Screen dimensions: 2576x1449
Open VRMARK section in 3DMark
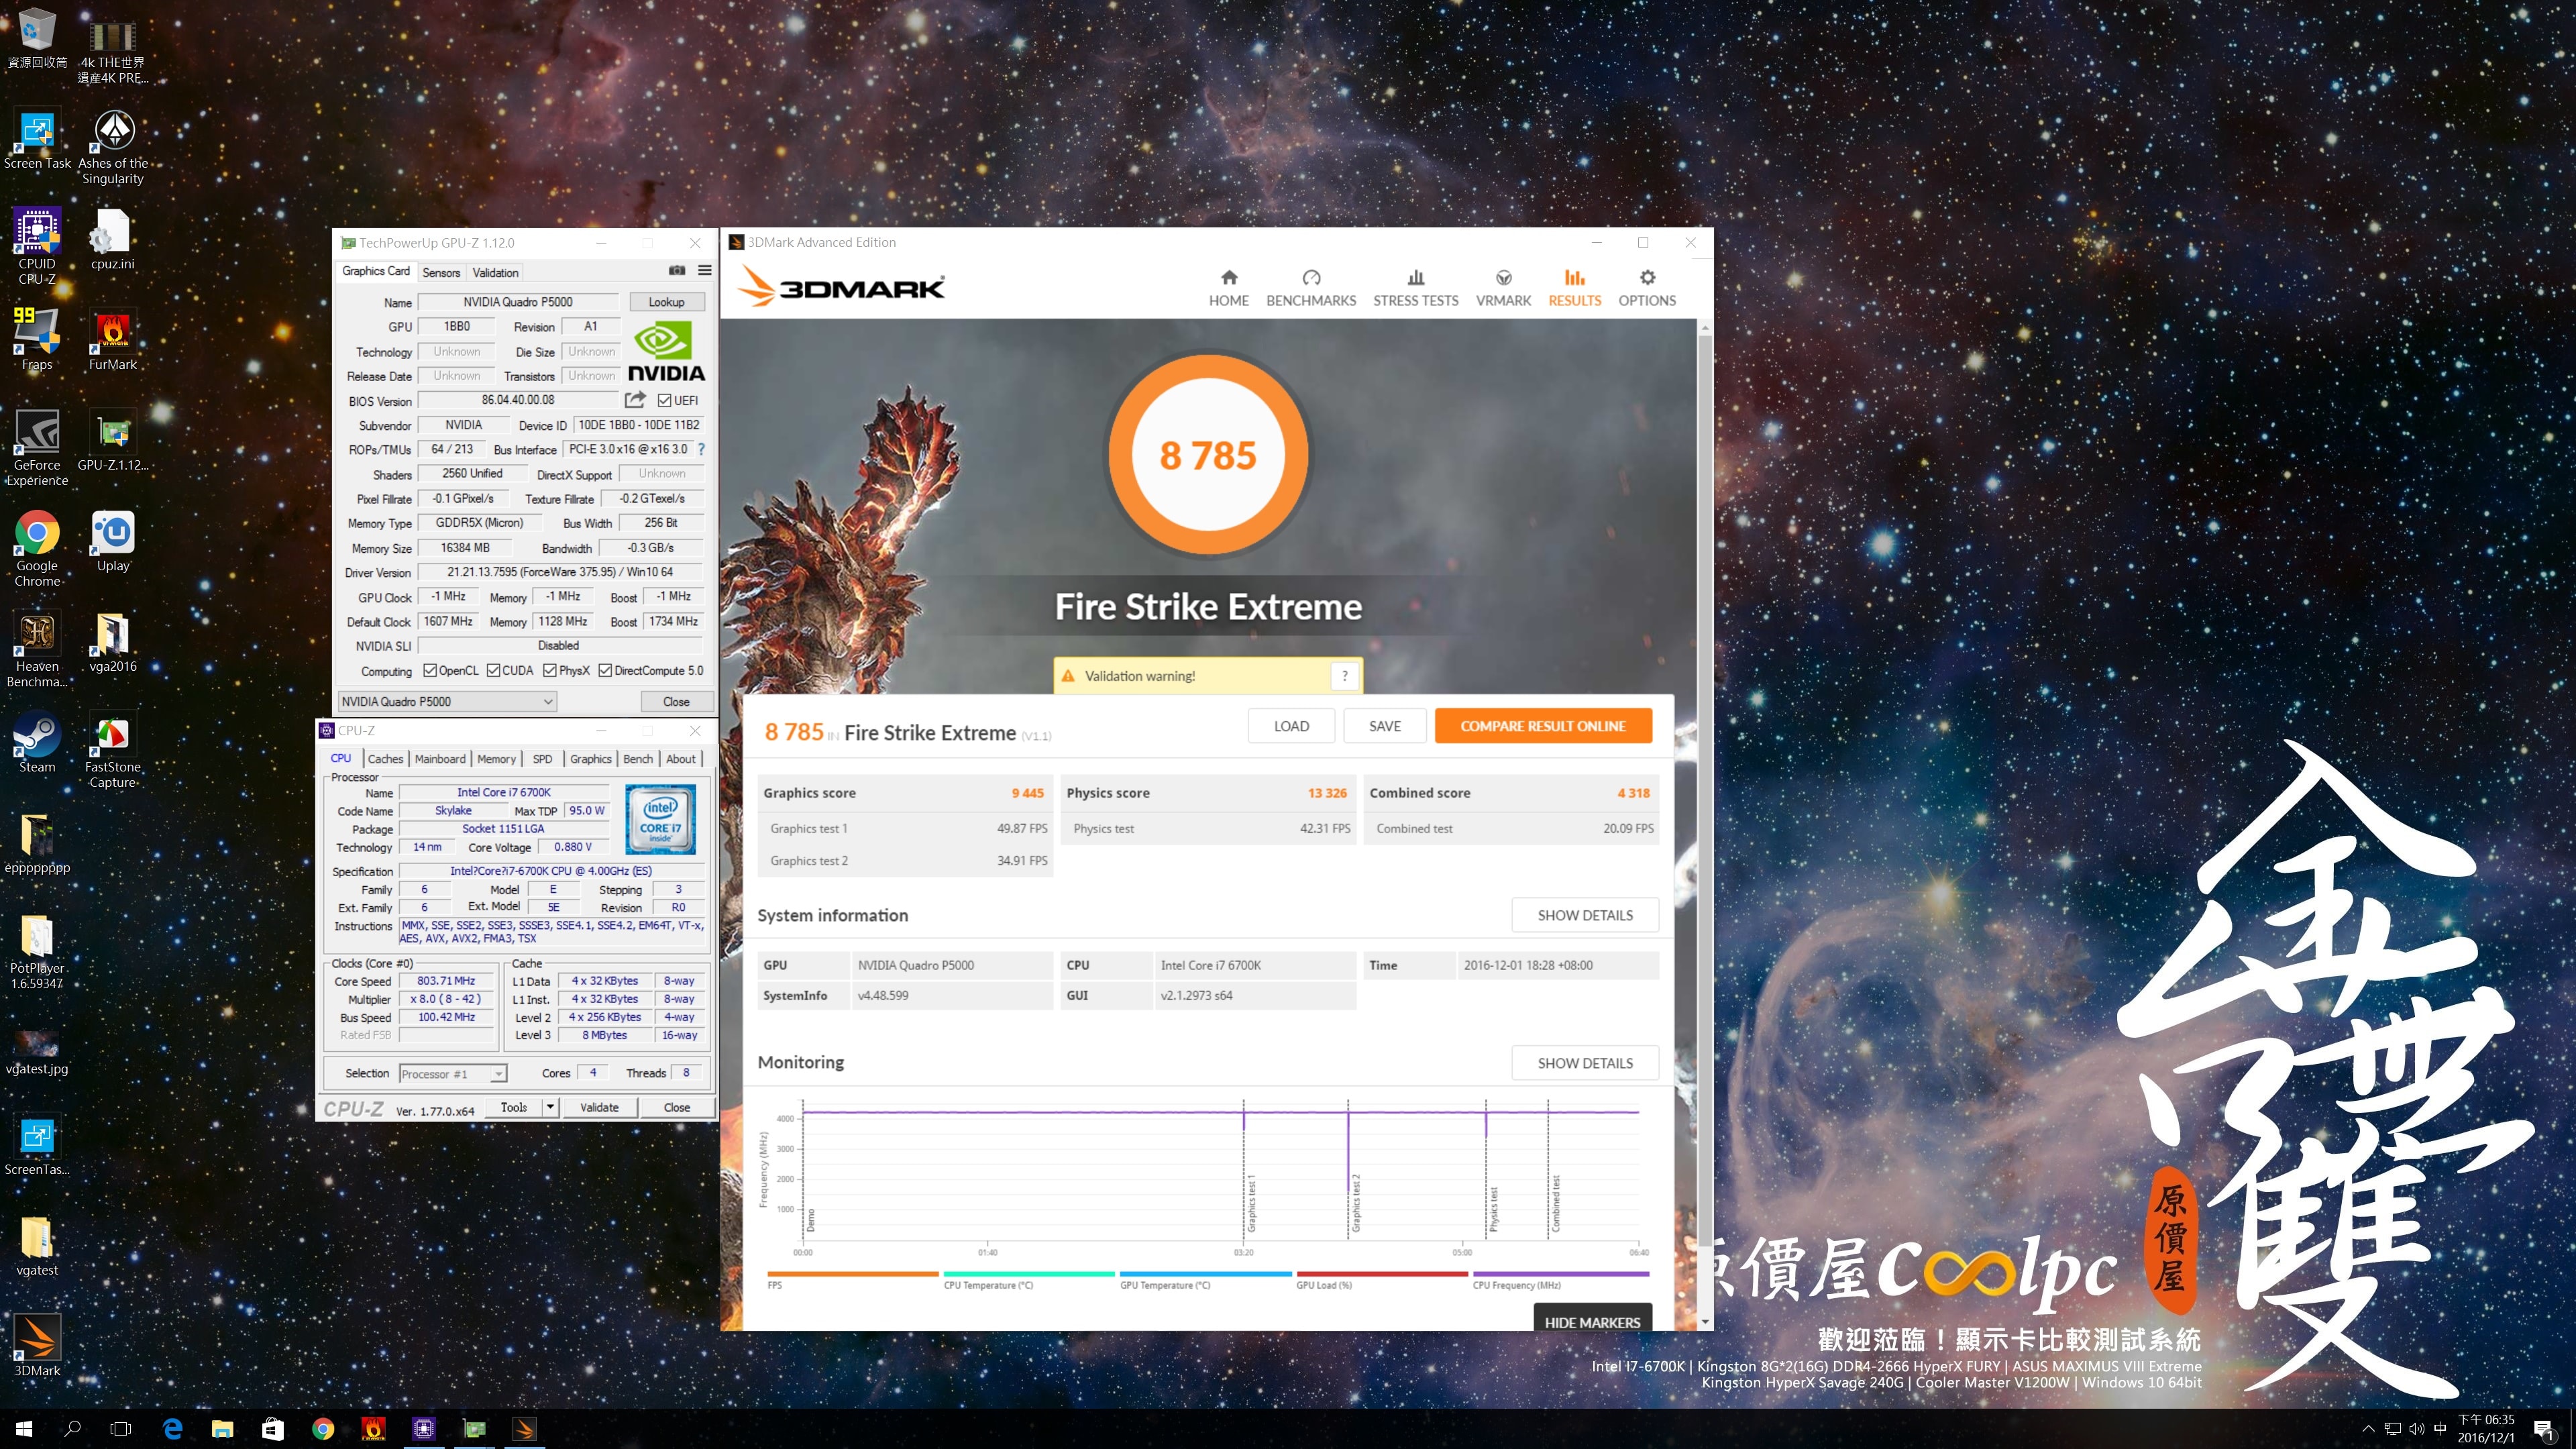tap(1503, 287)
